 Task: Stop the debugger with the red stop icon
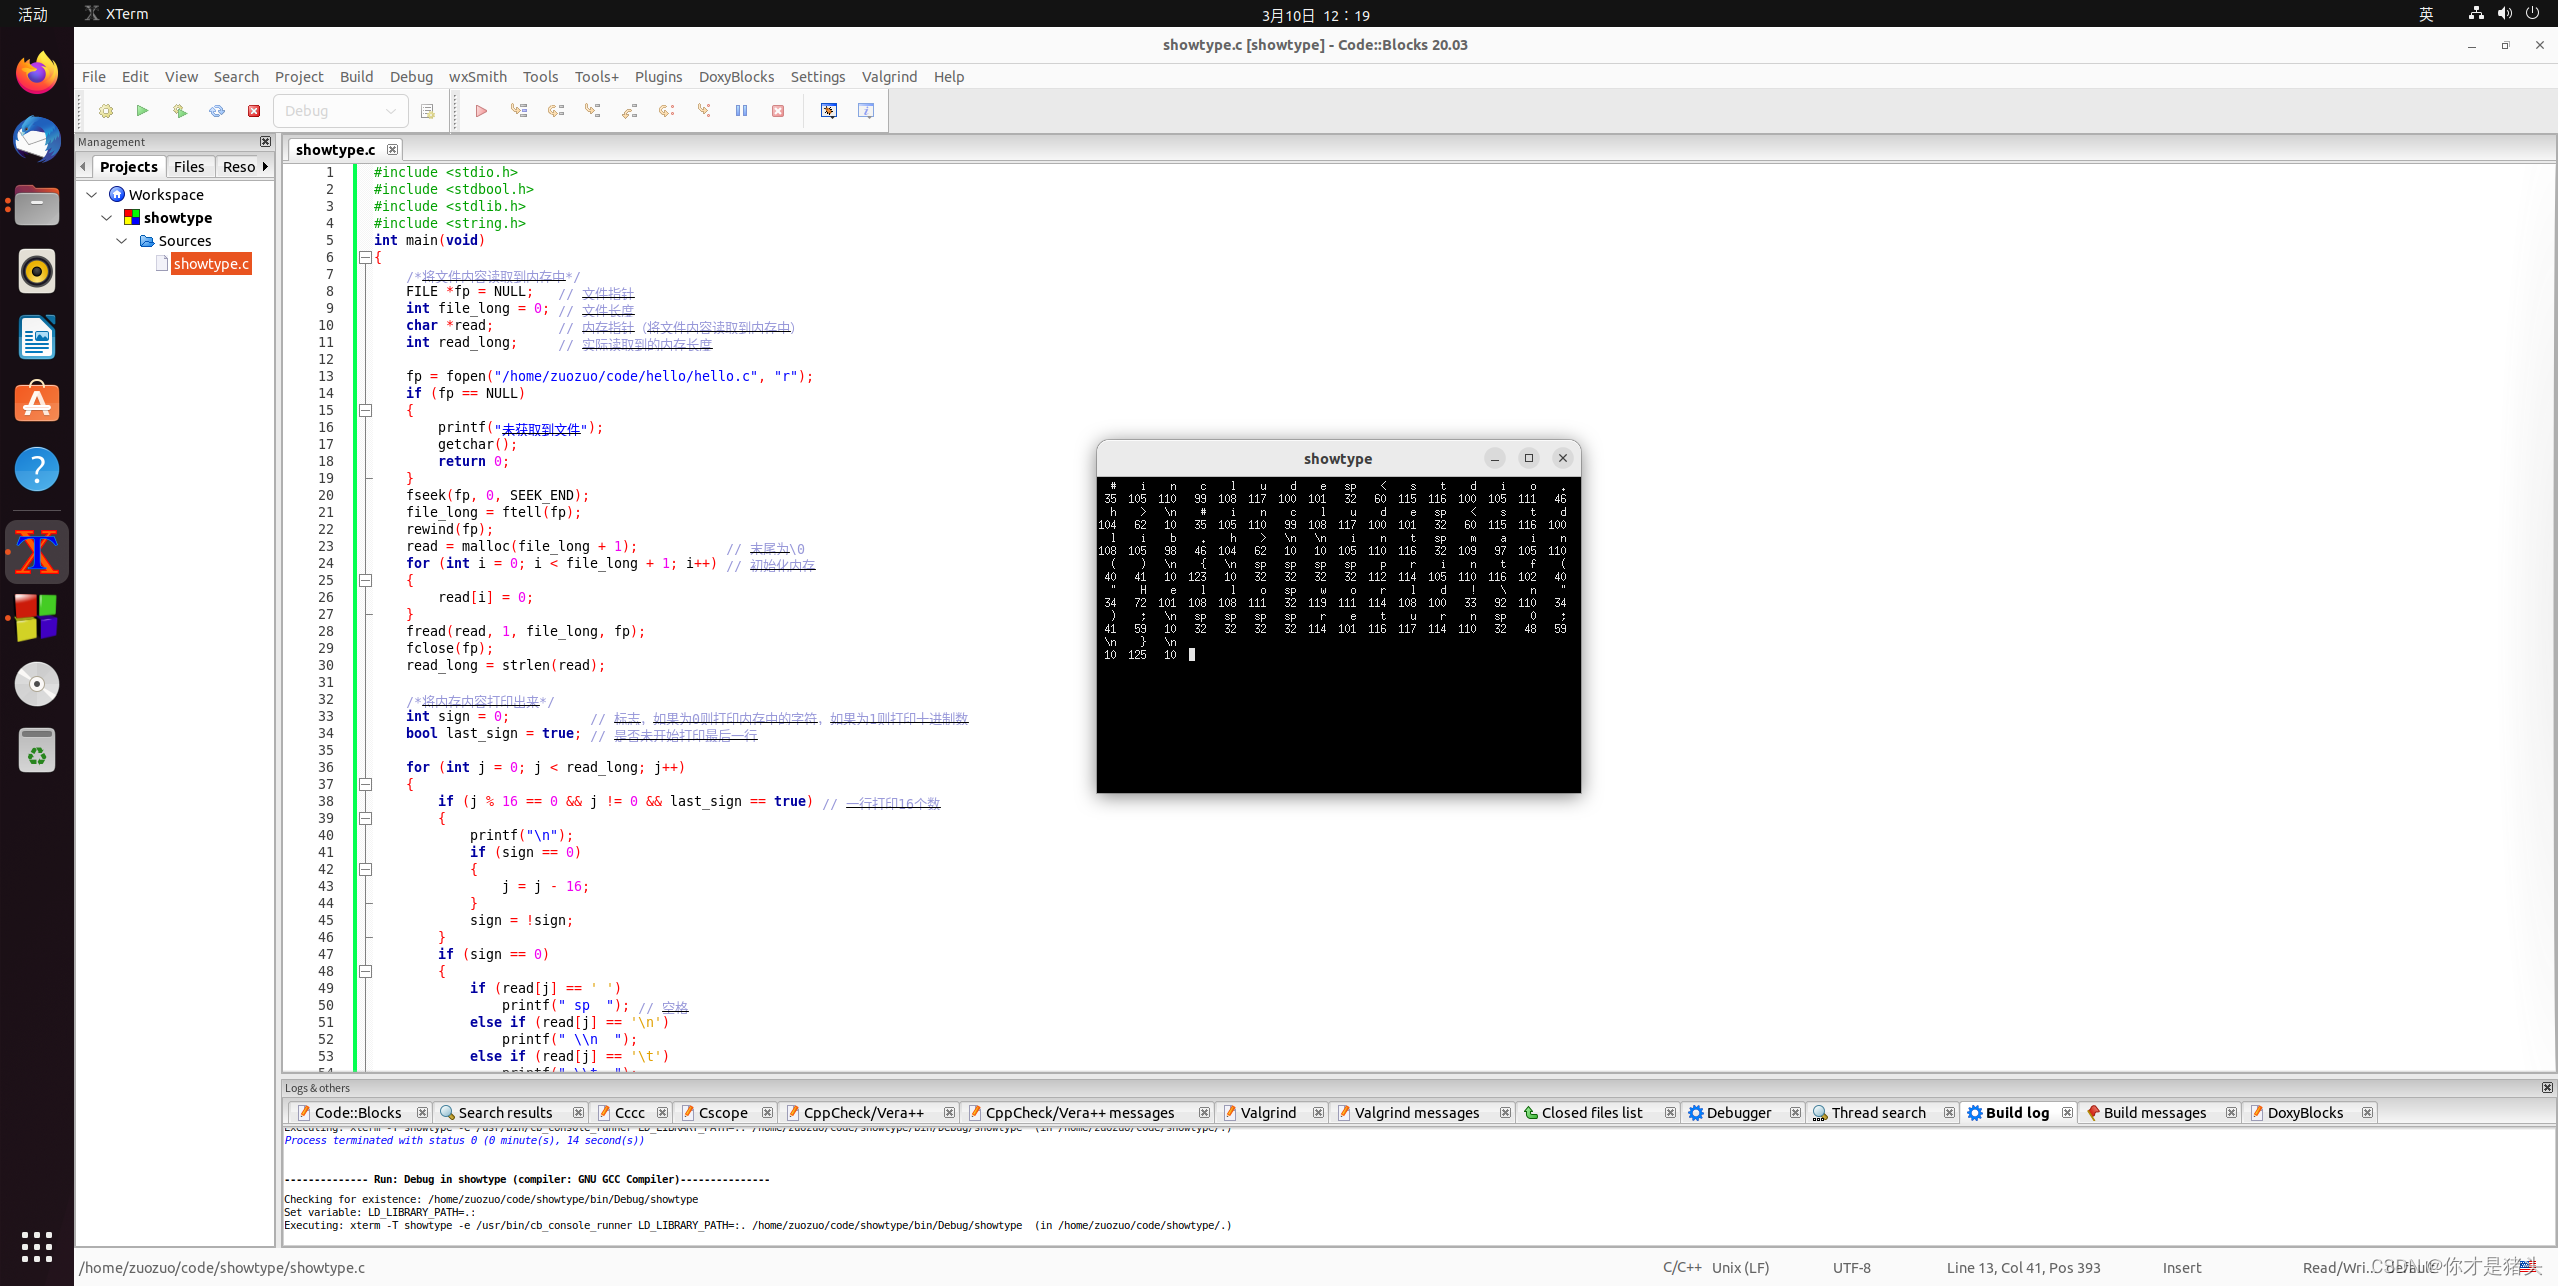click(777, 110)
